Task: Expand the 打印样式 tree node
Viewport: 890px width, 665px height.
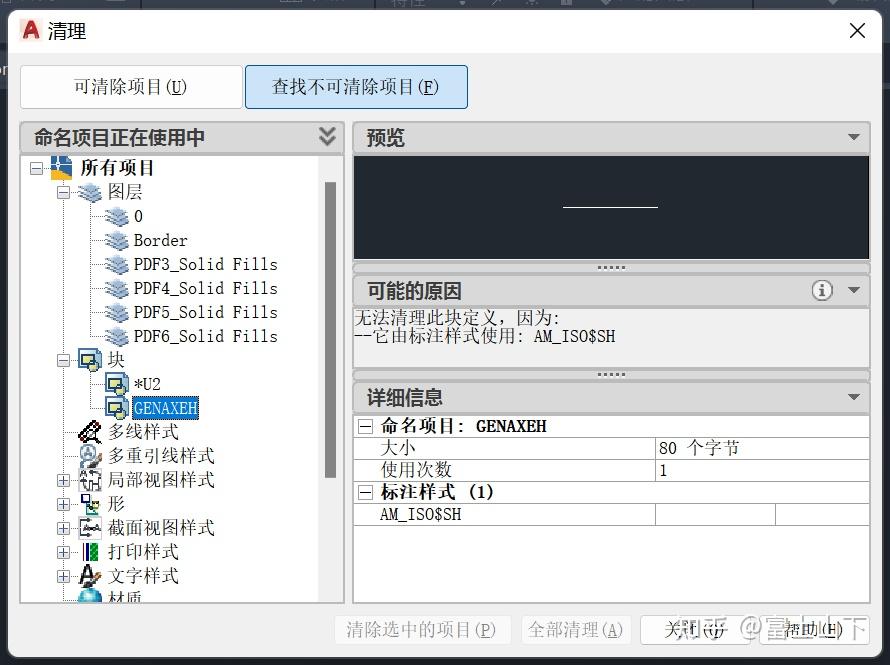Action: pyautogui.click(x=63, y=552)
